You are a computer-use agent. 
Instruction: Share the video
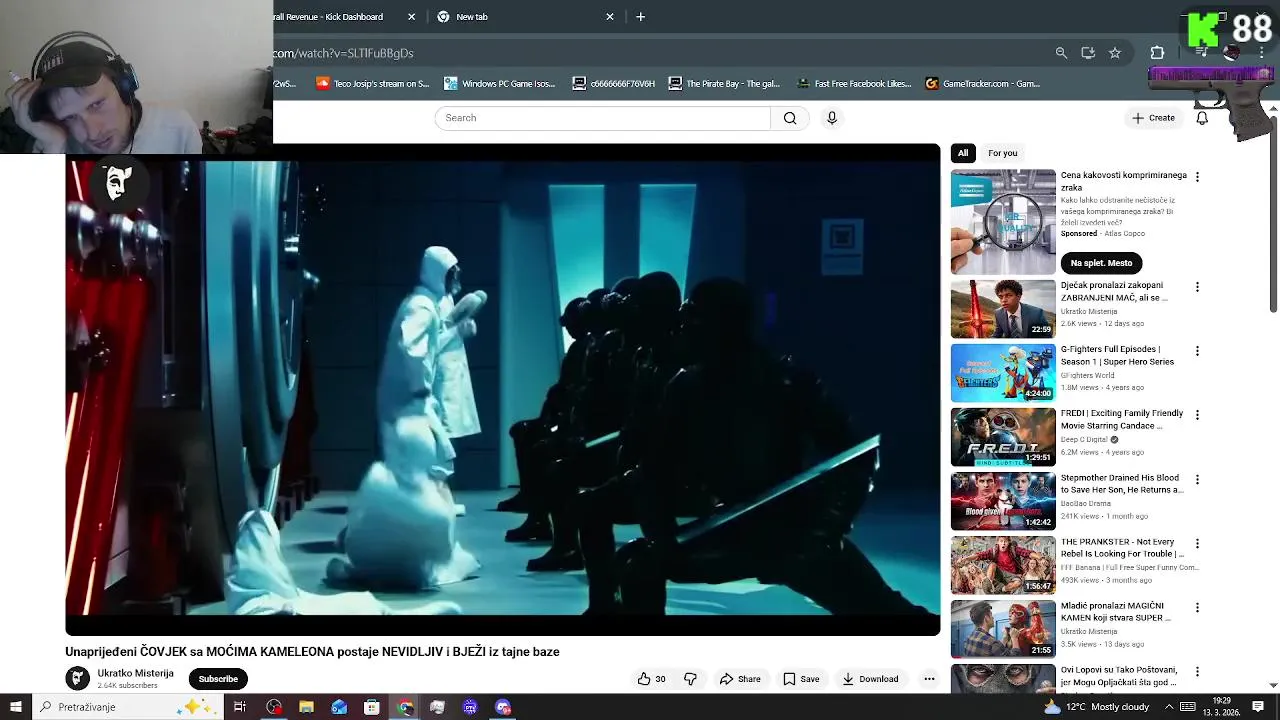[740, 679]
